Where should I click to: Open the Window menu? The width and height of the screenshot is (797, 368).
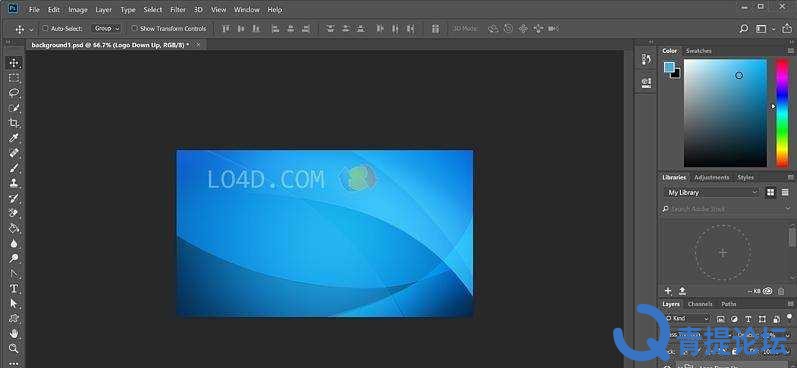point(247,10)
